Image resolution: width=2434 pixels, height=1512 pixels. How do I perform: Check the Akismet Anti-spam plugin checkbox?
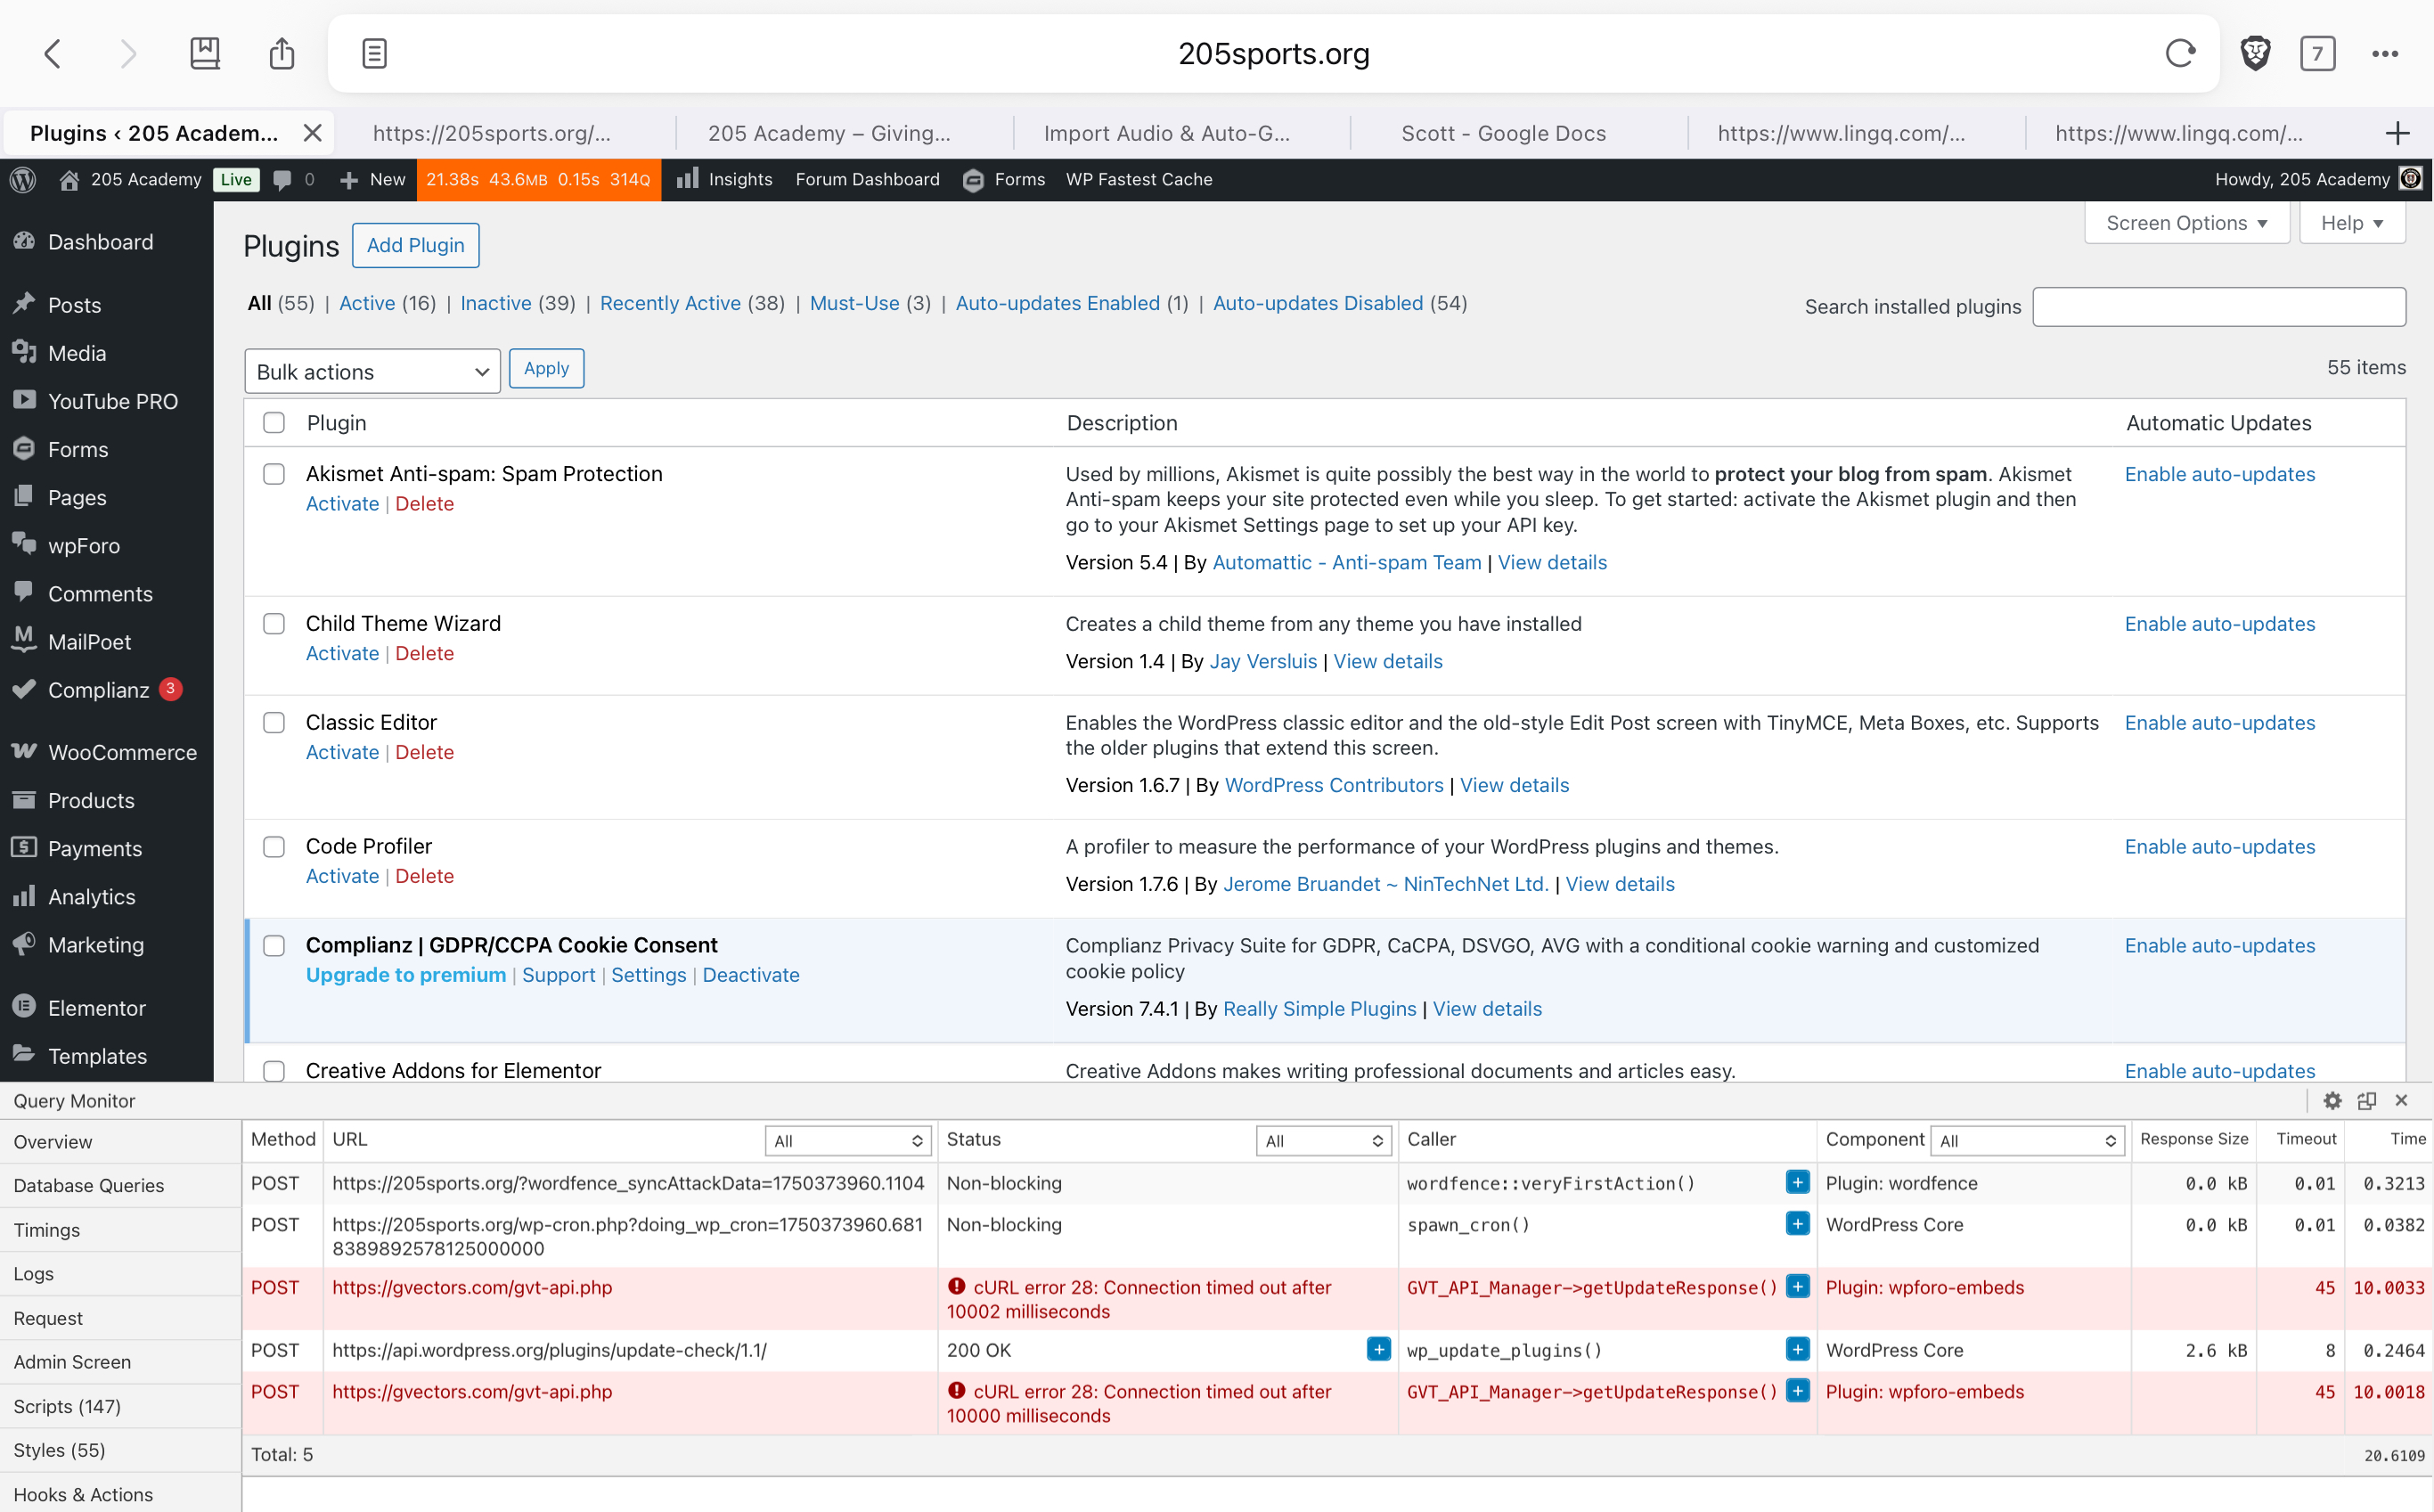[x=273, y=474]
